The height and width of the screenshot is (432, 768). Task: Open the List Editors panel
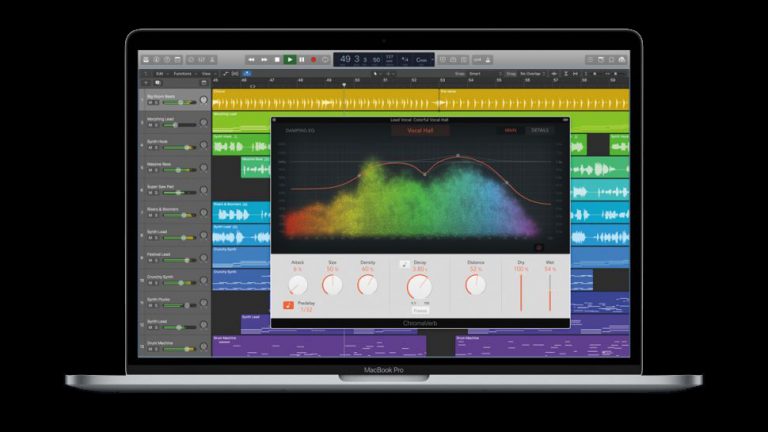[590, 60]
